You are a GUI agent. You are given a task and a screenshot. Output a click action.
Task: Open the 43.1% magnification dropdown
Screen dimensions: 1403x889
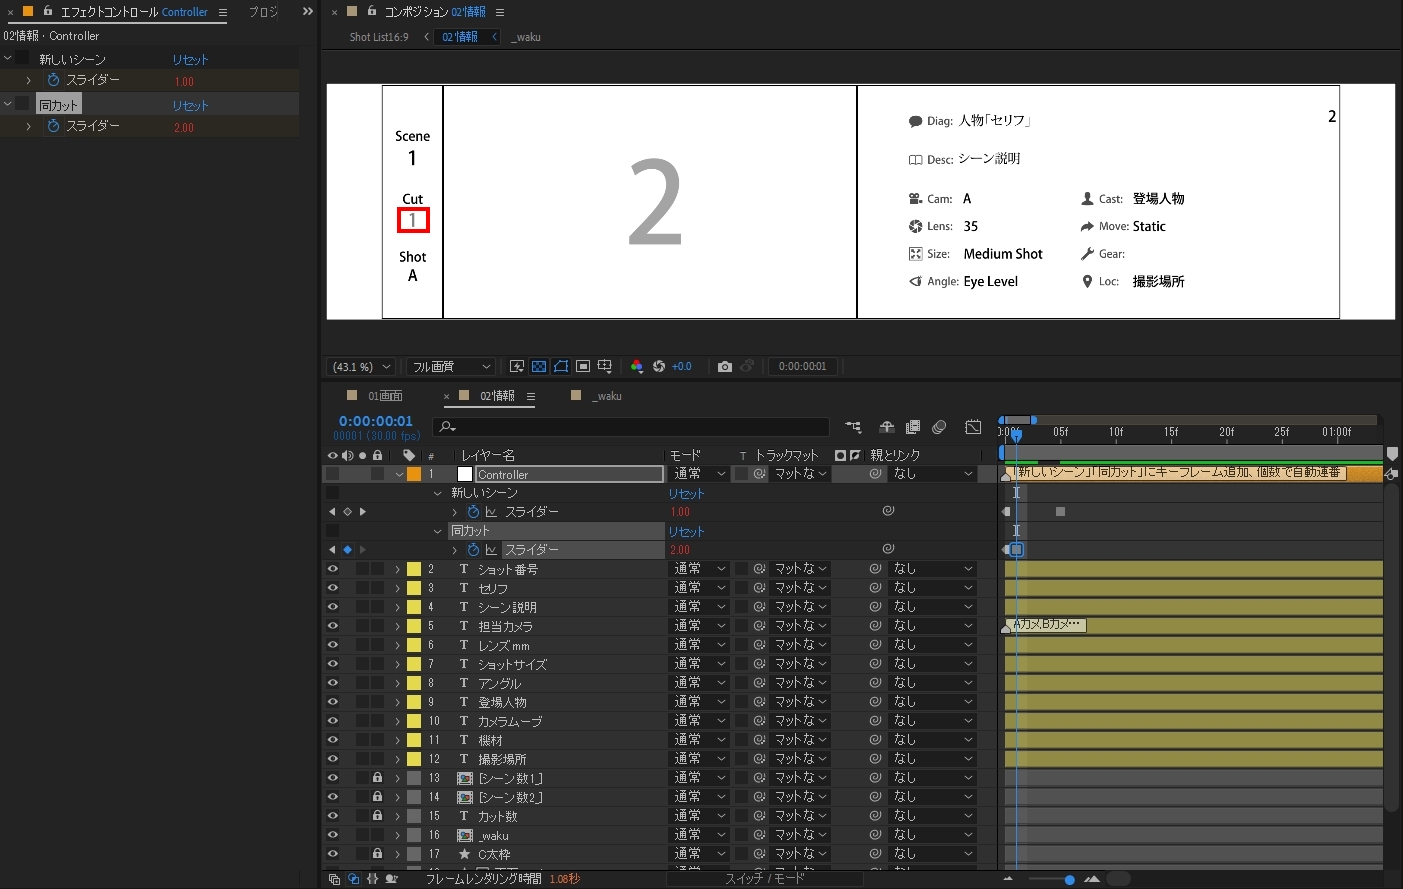(362, 367)
